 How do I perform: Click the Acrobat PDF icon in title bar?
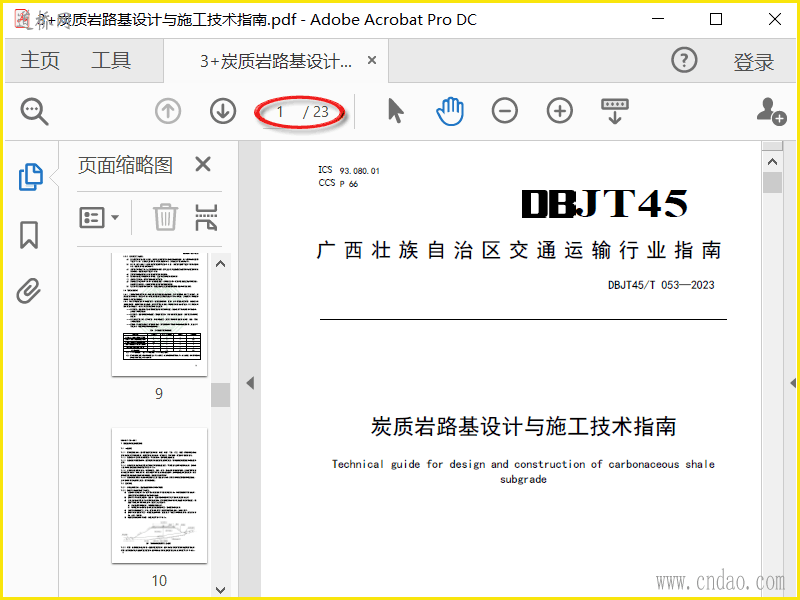(x=23, y=19)
